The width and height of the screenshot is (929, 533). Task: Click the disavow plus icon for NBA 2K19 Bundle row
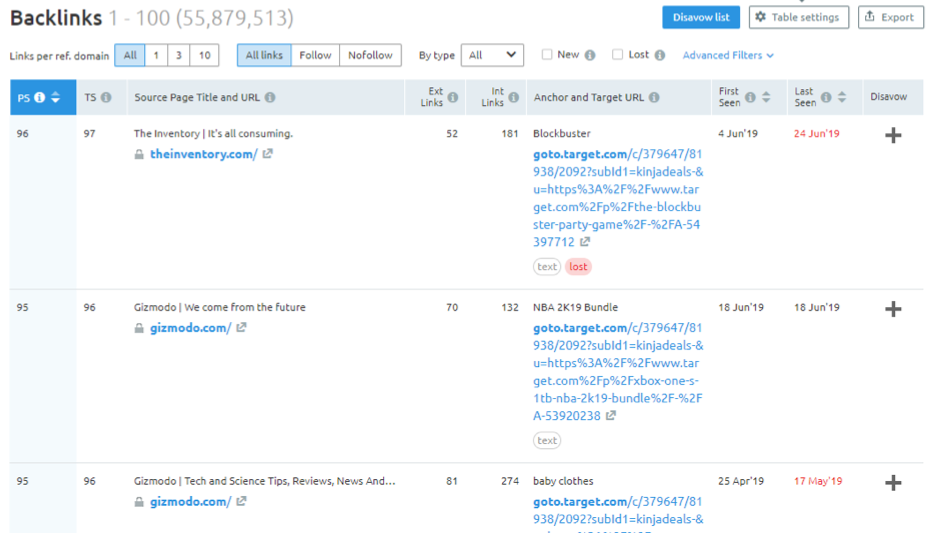(x=893, y=309)
